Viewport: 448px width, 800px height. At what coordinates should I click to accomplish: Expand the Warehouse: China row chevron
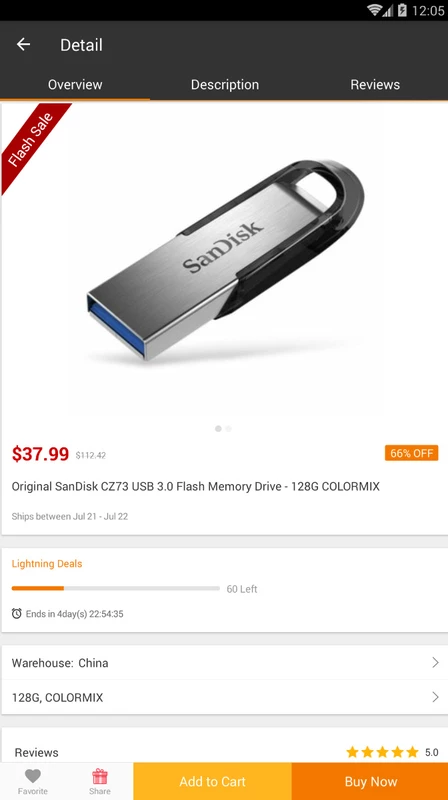(x=435, y=662)
